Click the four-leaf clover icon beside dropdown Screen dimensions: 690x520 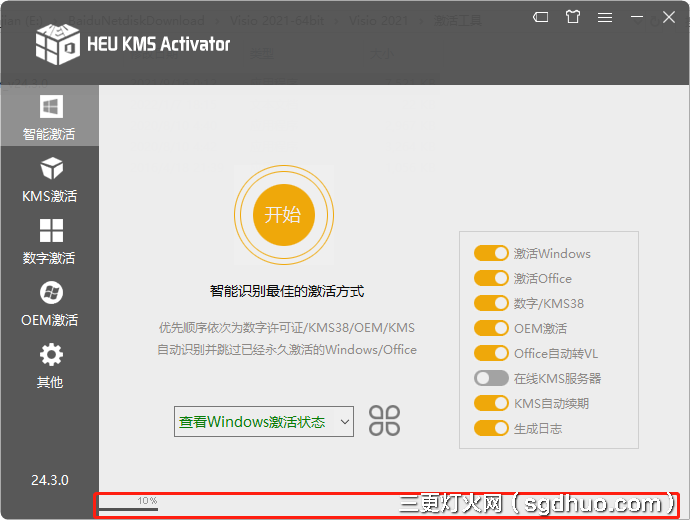(384, 421)
